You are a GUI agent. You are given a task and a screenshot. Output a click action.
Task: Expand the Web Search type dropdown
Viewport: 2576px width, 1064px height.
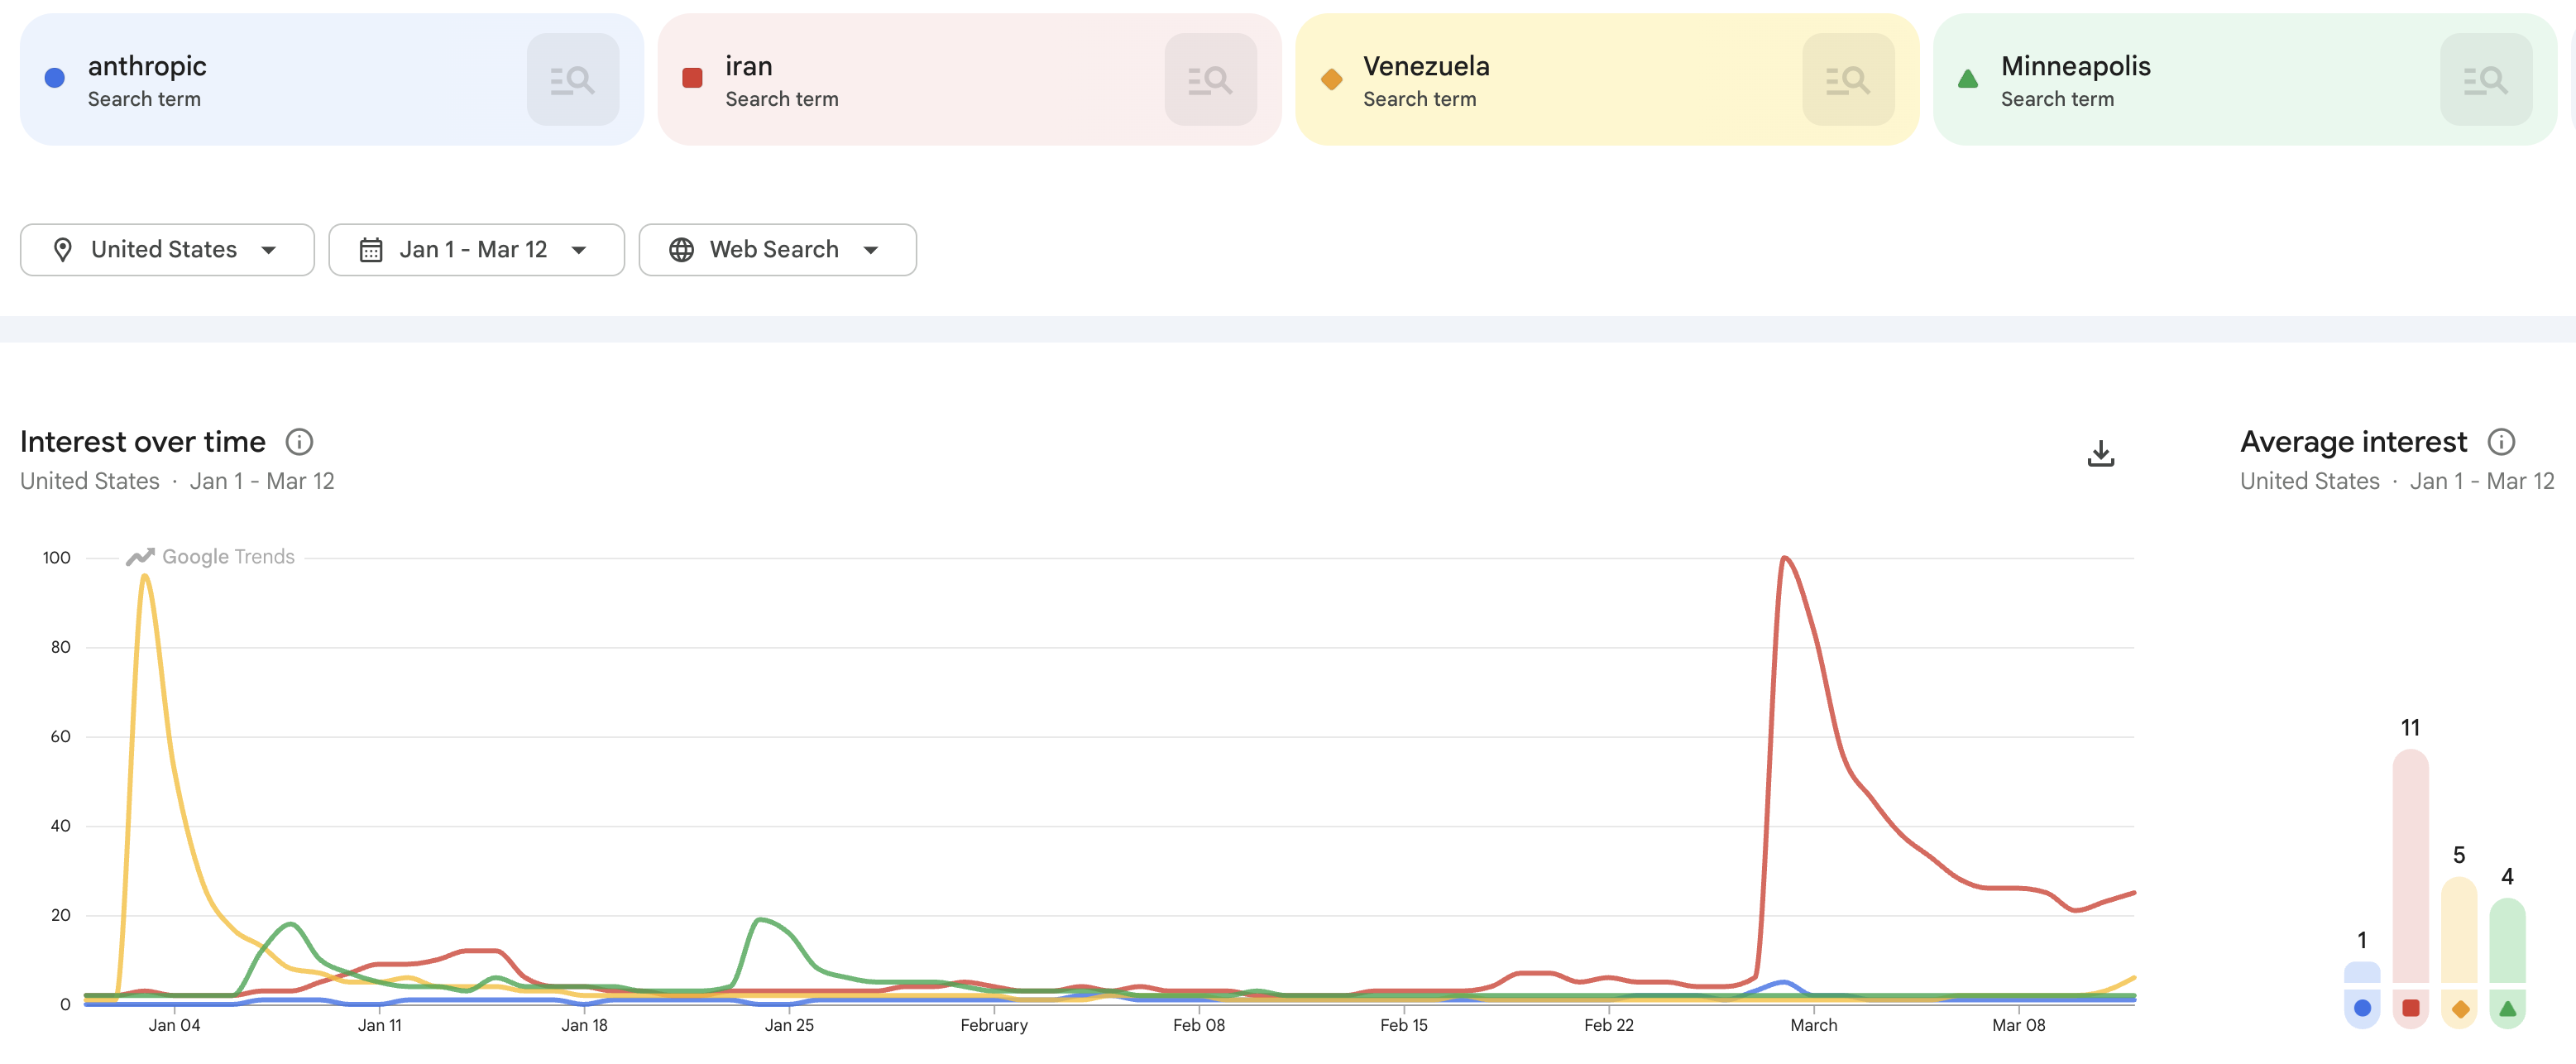pos(777,250)
